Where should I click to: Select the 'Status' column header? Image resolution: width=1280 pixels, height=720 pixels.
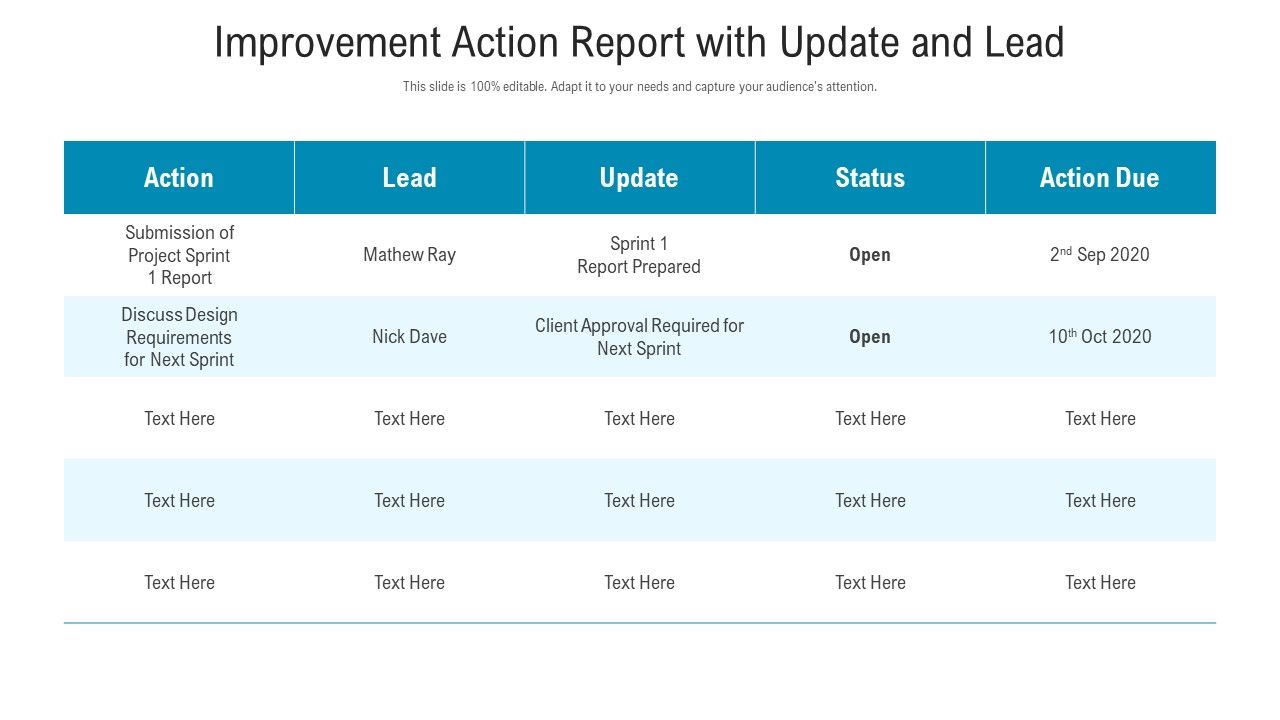pos(870,177)
